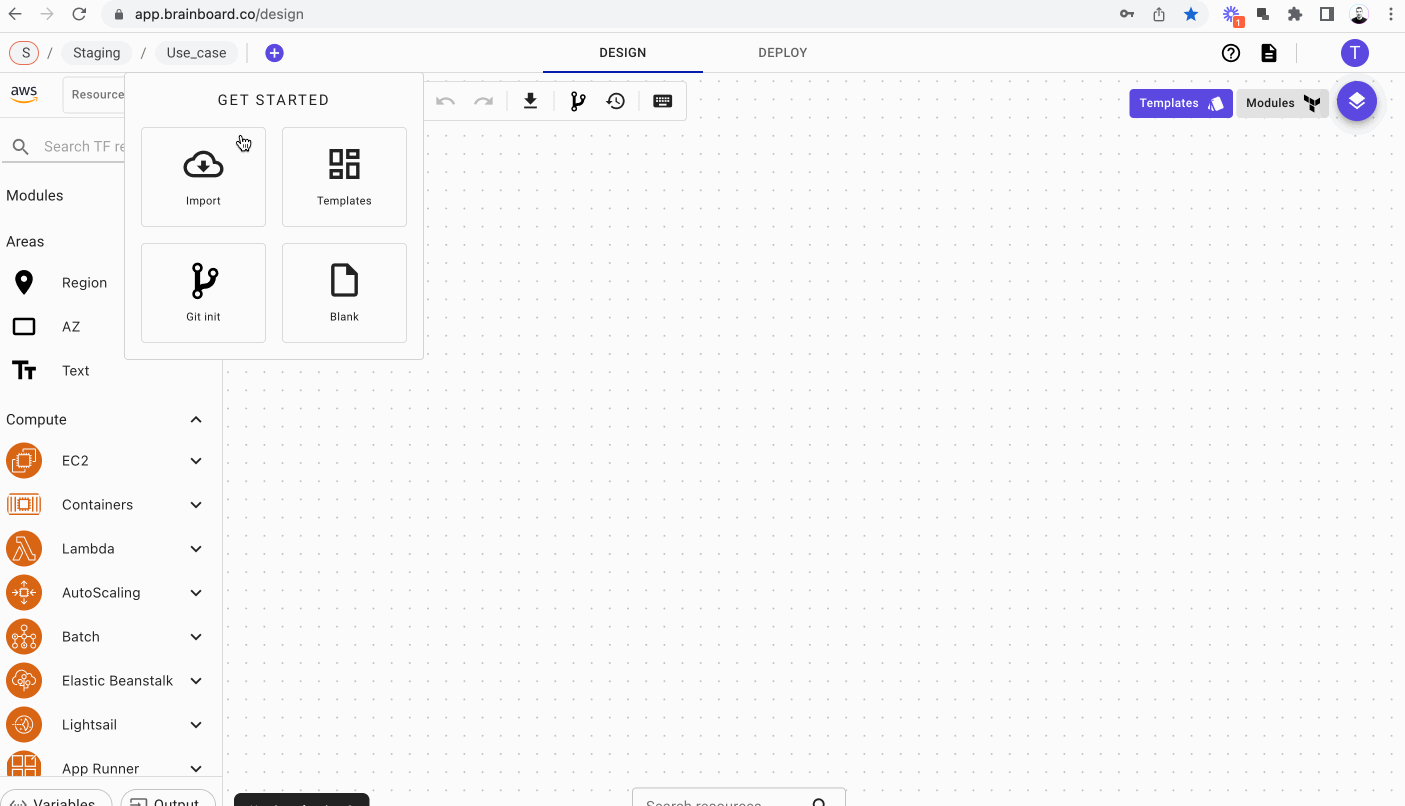Click the purple Templates button

1181,103
